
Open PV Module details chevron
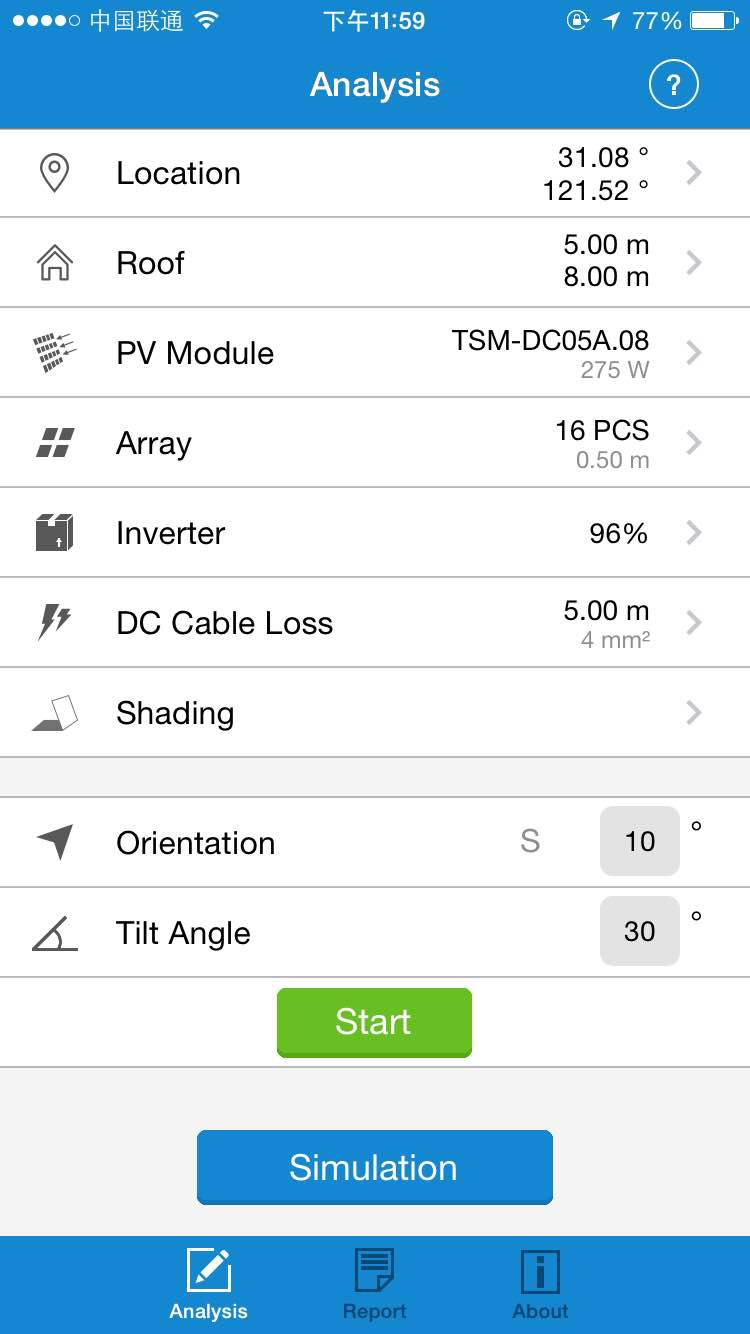point(694,353)
